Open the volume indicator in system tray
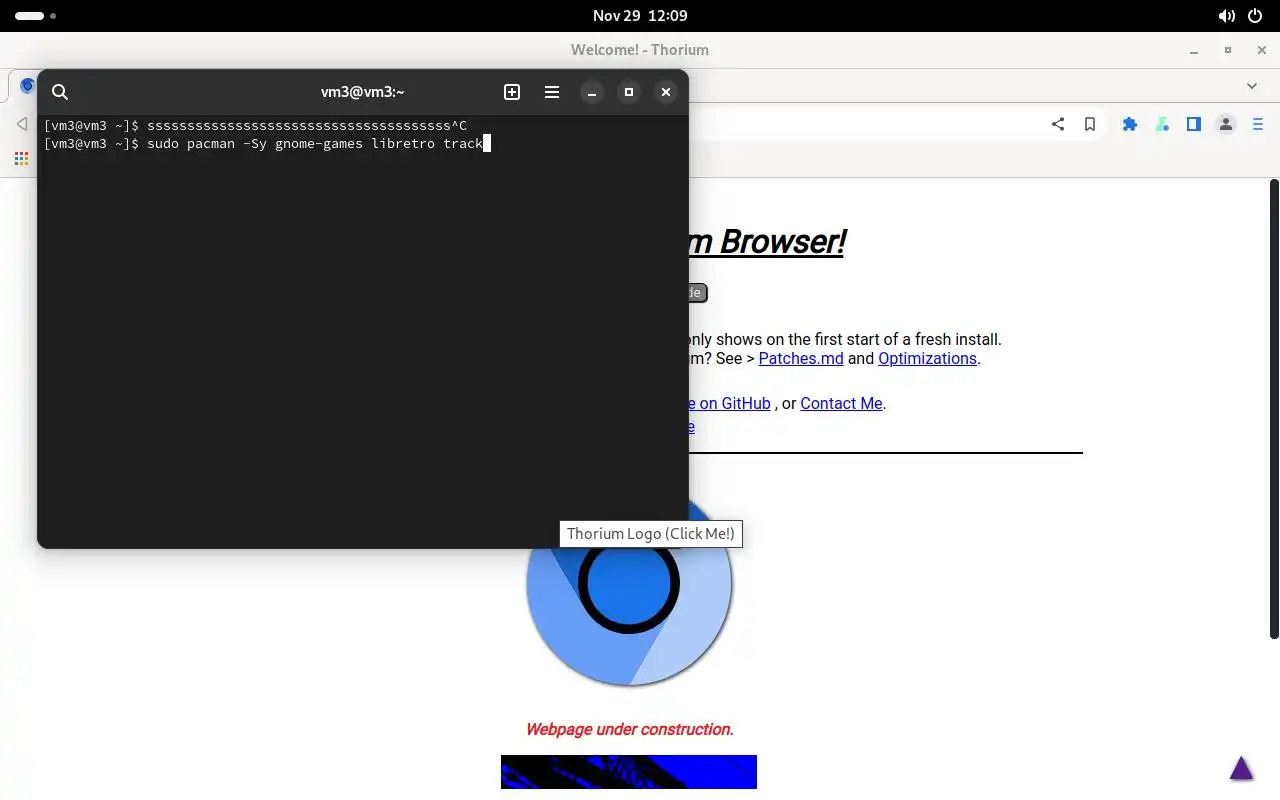The height and width of the screenshot is (800, 1280). coord(1227,16)
